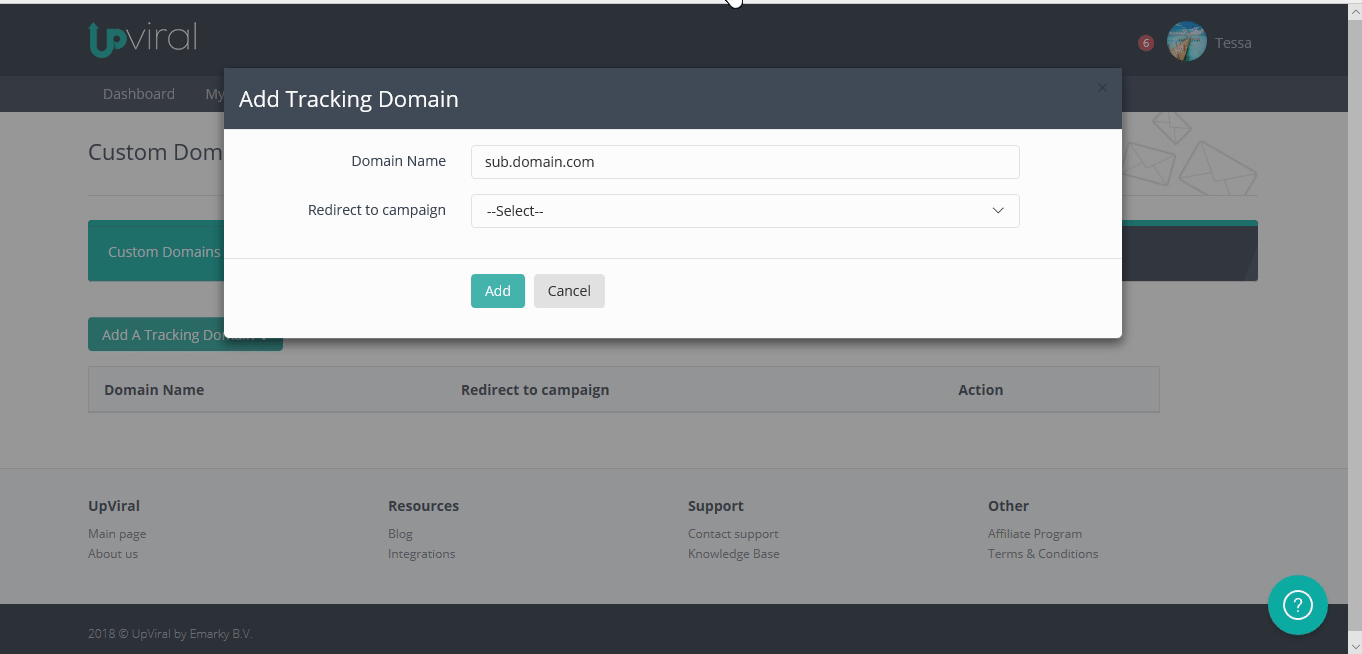Close the Add Tracking Domain dialog
The height and width of the screenshot is (654, 1362).
coord(1101,88)
